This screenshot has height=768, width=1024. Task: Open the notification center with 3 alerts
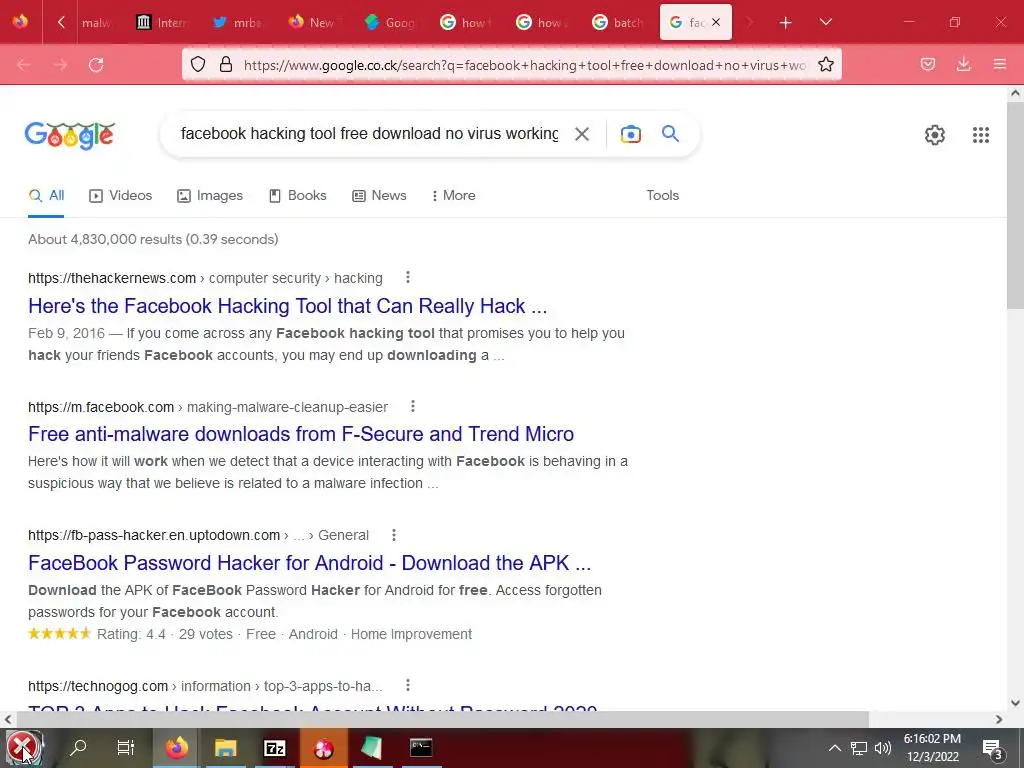(x=992, y=748)
